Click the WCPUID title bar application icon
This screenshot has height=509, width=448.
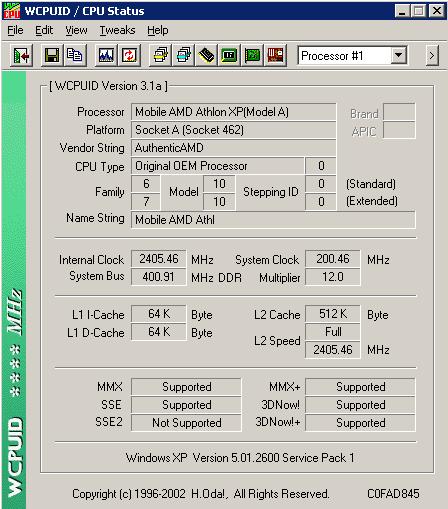tap(12, 10)
